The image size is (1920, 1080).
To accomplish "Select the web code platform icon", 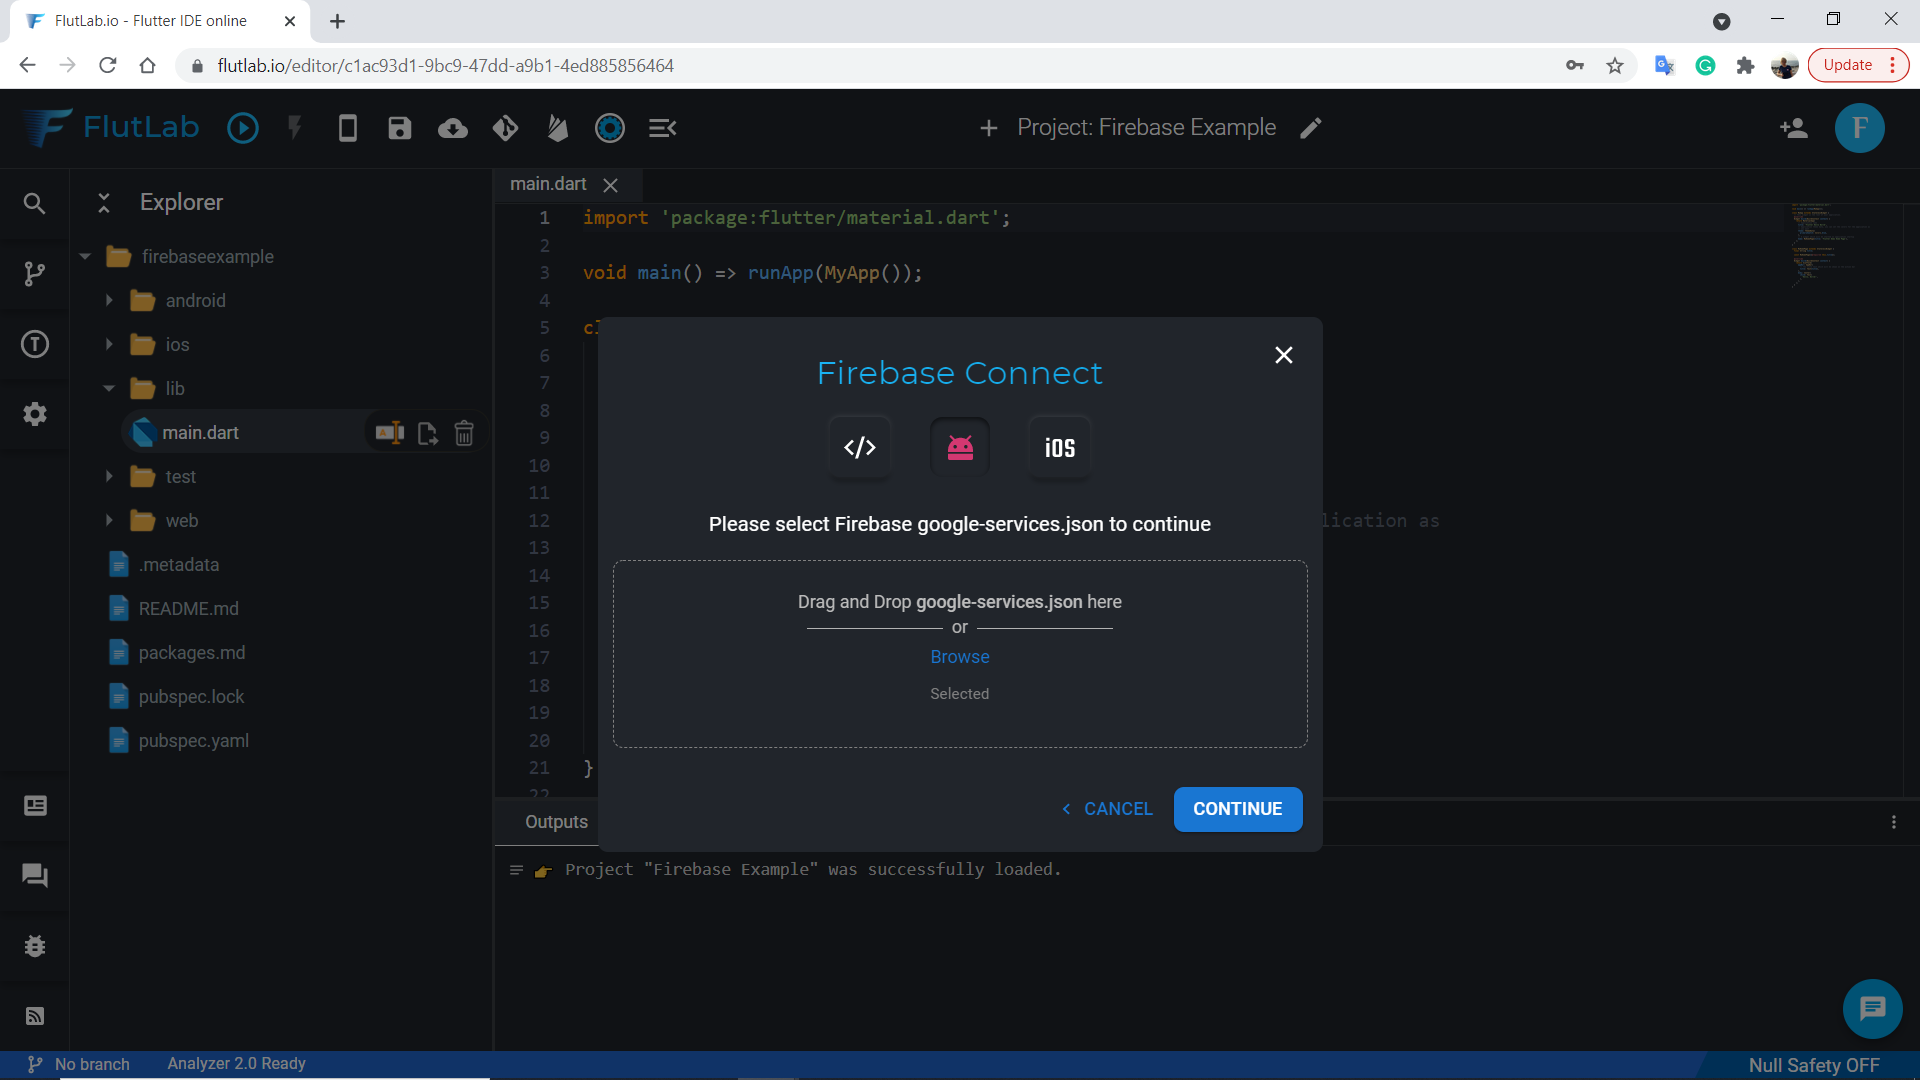I will (x=860, y=448).
